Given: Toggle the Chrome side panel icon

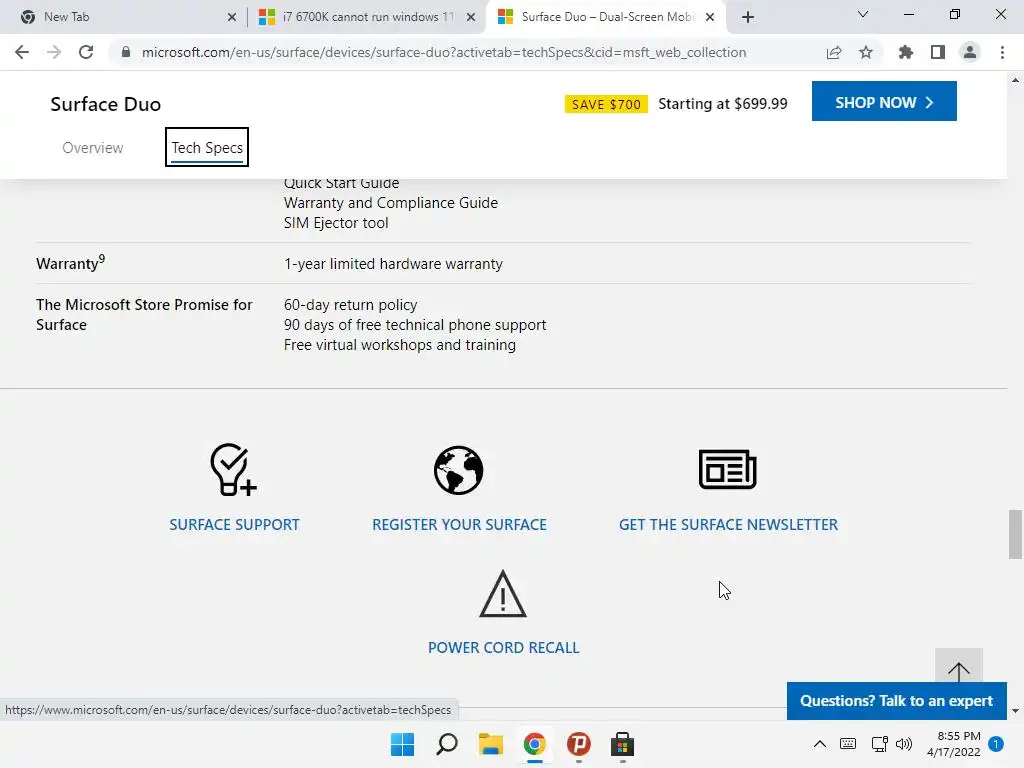Looking at the screenshot, I should pyautogui.click(x=938, y=52).
